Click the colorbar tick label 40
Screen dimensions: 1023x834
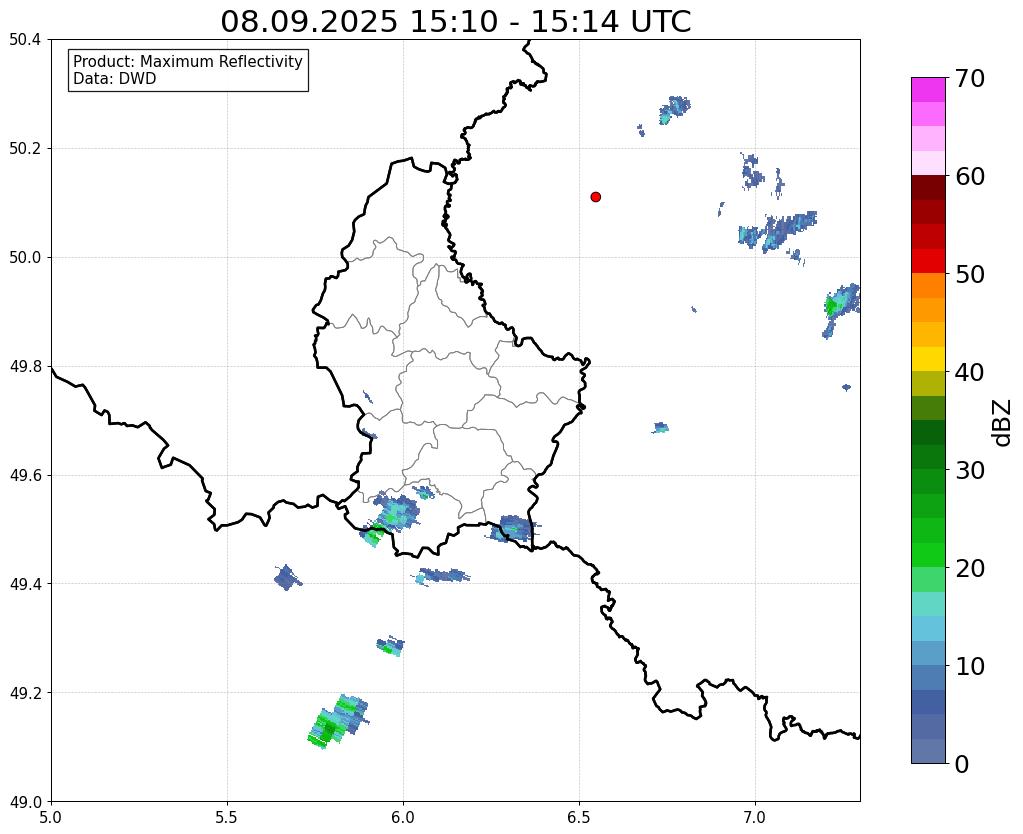[x=970, y=372]
